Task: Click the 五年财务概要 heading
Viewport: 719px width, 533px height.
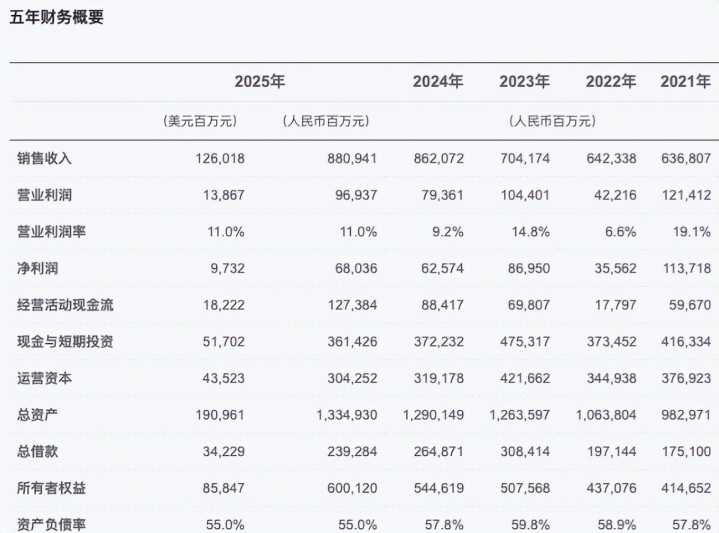Action: pos(56,17)
